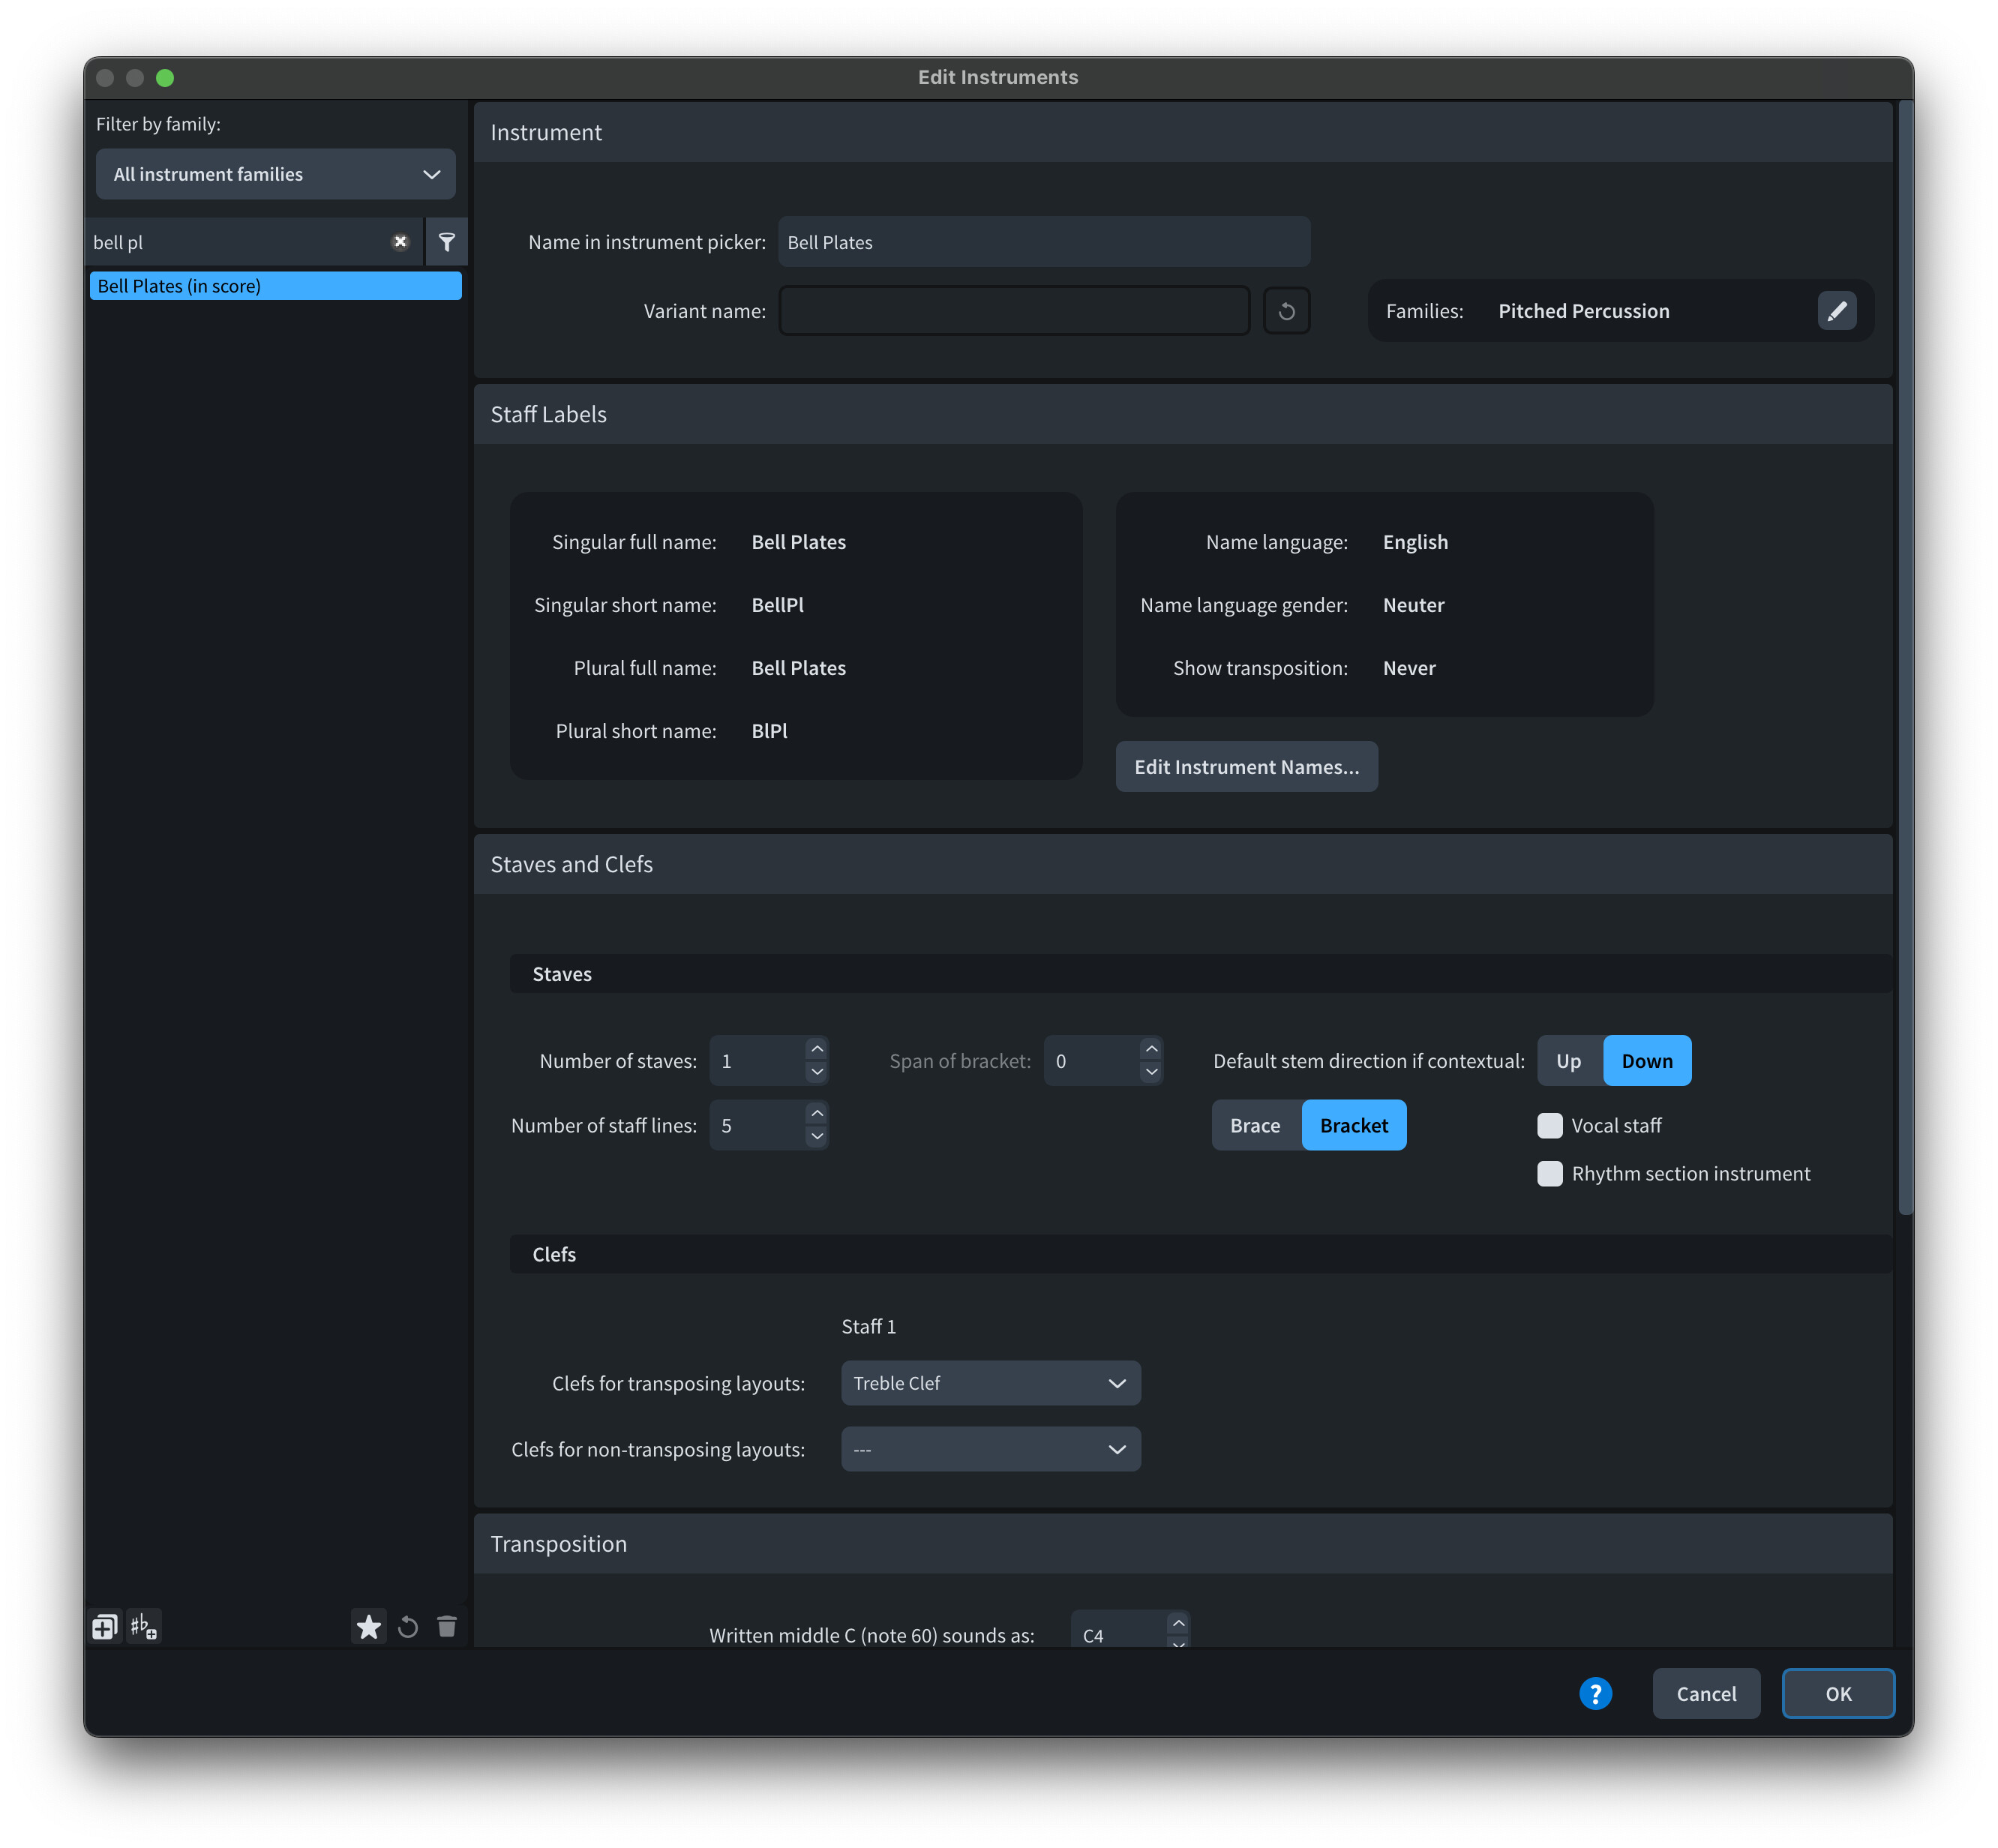
Task: Set default stem direction to Up
Action: [x=1568, y=1061]
